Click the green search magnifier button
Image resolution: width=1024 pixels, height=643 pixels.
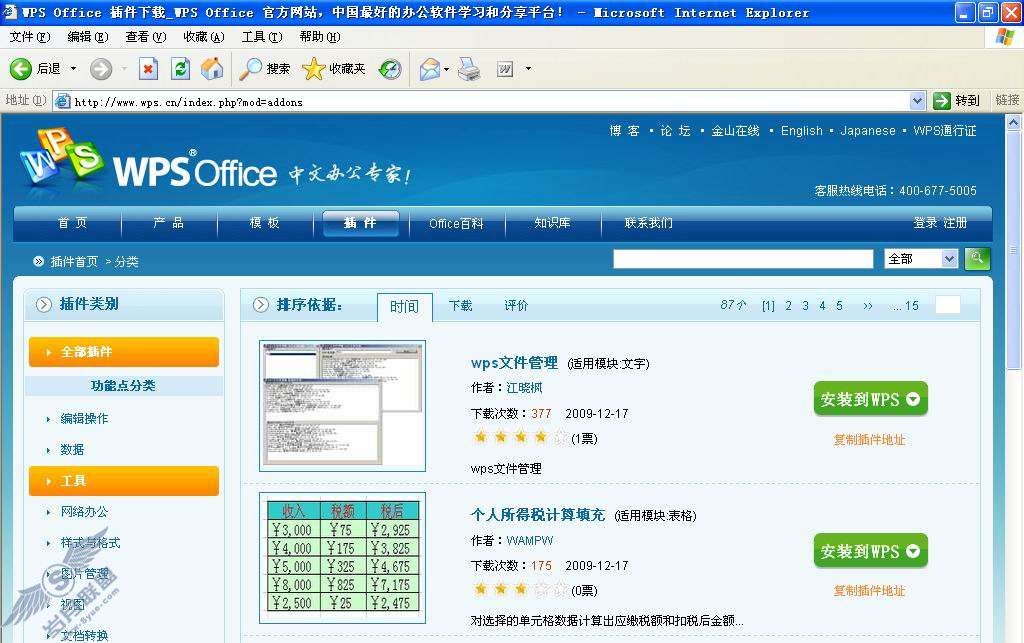coord(977,259)
